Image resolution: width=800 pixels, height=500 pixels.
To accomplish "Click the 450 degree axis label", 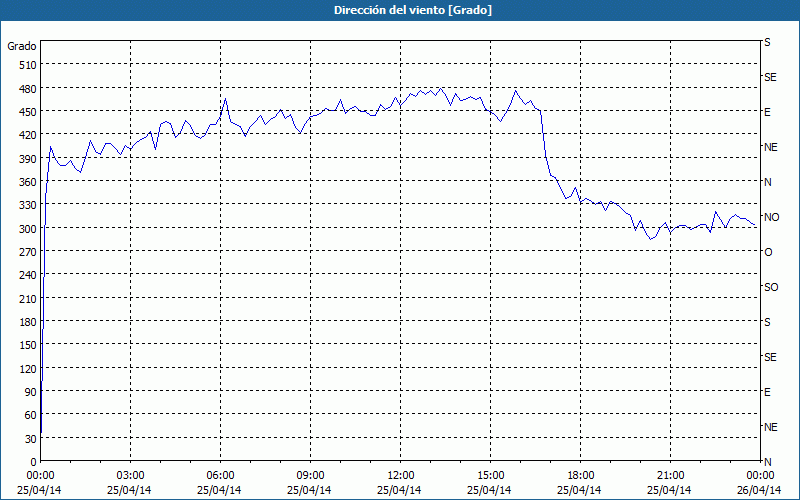I will (28, 112).
